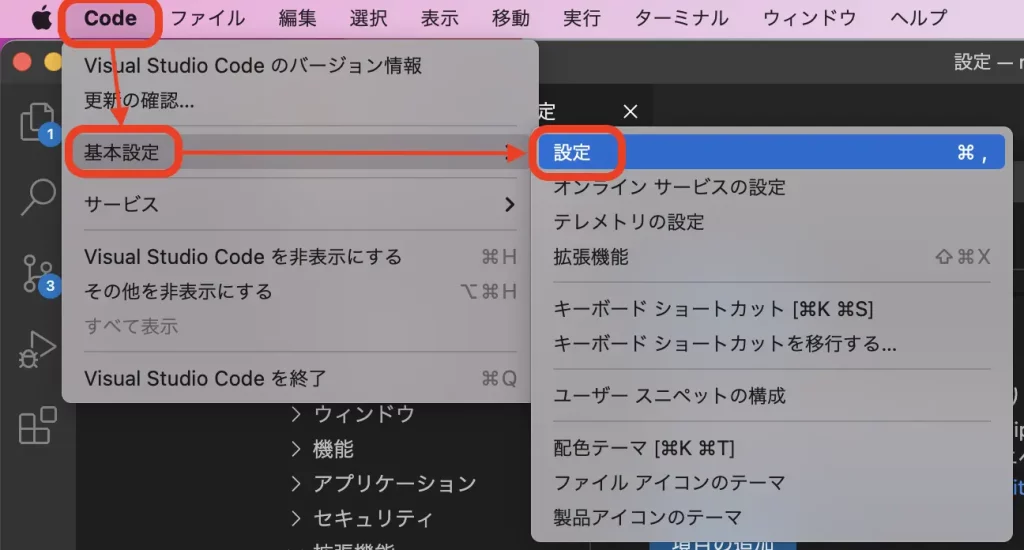Choose 配色テーマ [⌘K ⌘T]
1024x550 pixels.
click(x=771, y=448)
